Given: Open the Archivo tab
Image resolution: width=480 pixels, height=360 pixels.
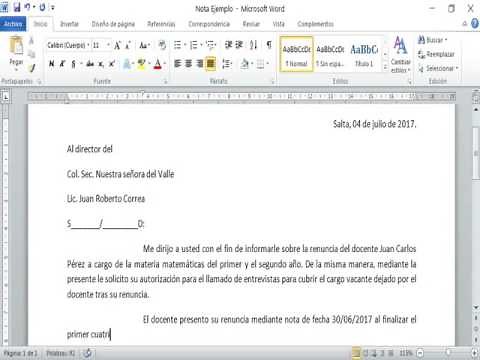Looking at the screenshot, I should click(13, 24).
